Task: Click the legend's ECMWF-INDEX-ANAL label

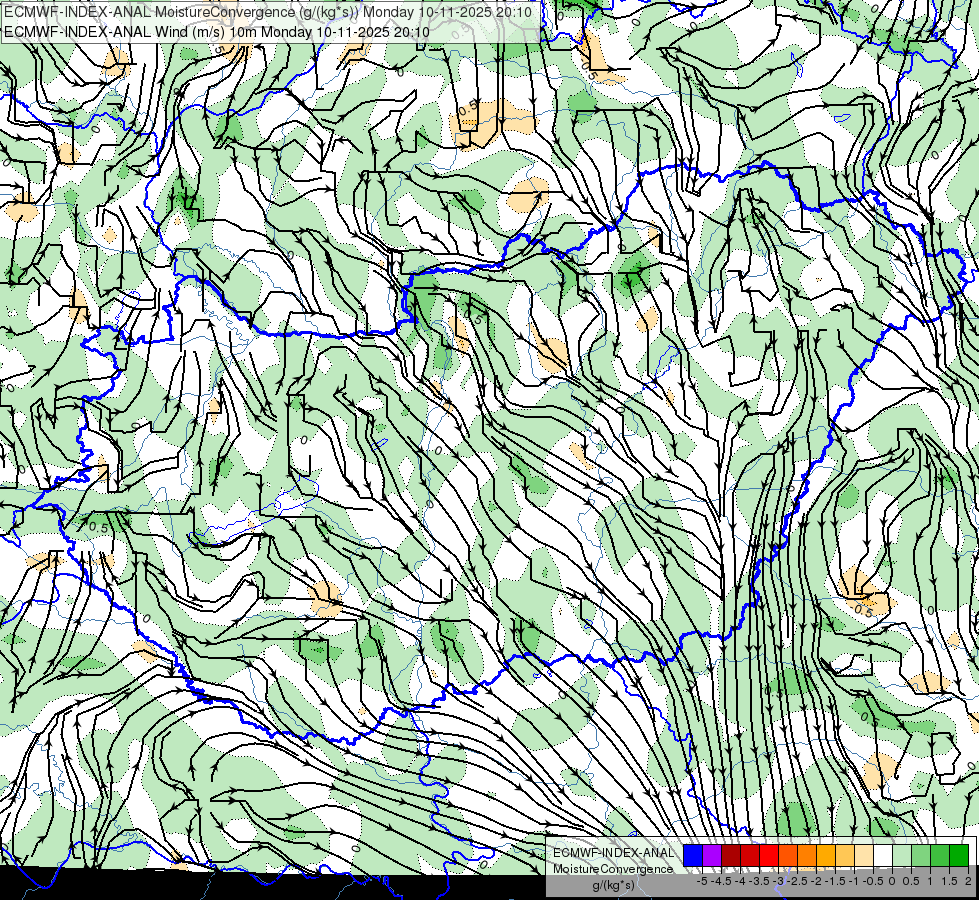Action: pos(613,853)
